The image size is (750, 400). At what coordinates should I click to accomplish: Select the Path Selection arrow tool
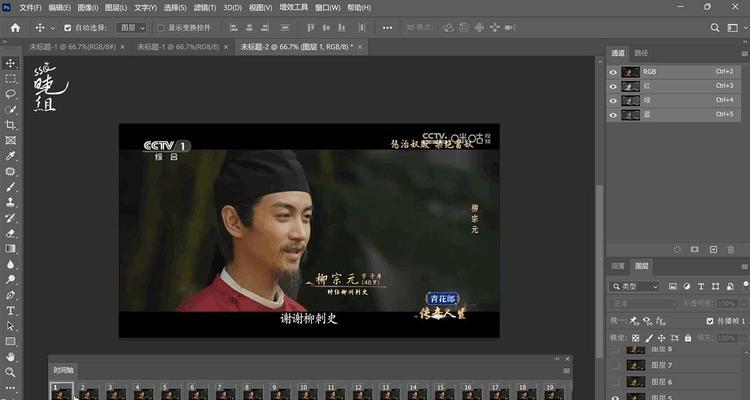coord(10,326)
